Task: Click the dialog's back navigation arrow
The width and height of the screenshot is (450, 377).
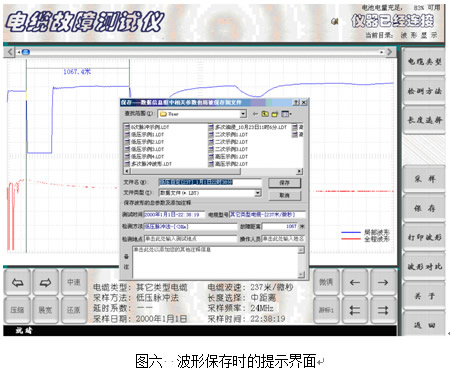Action: click(x=255, y=114)
